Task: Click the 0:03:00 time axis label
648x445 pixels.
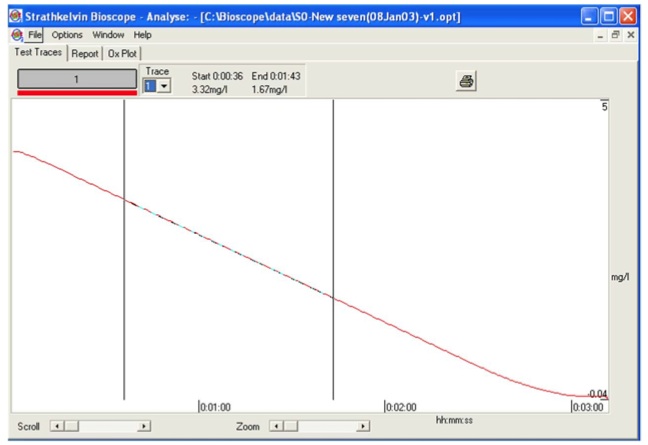Action: pos(588,407)
